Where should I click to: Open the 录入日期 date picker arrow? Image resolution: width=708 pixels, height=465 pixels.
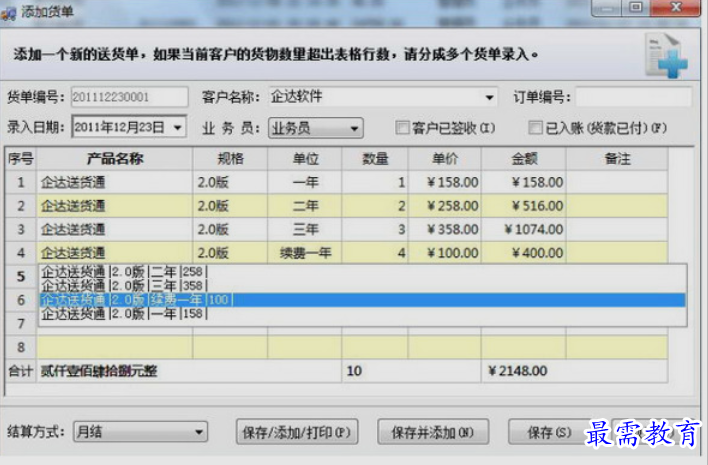pyautogui.click(x=178, y=128)
